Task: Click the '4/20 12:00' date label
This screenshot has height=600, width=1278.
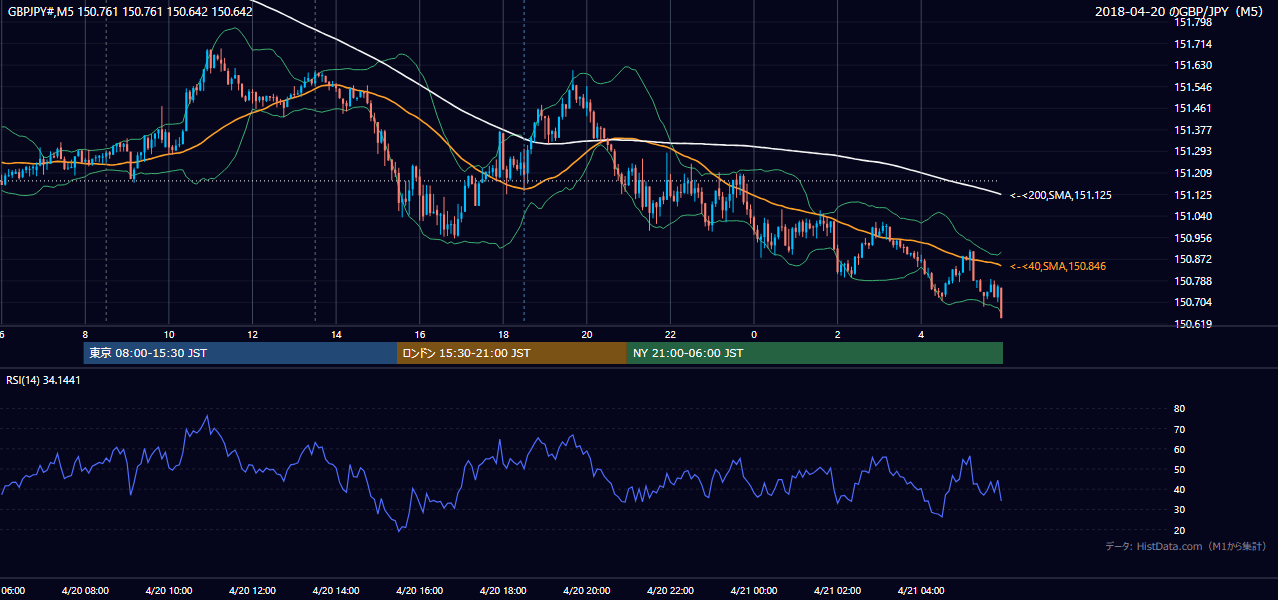Action: pos(252,590)
